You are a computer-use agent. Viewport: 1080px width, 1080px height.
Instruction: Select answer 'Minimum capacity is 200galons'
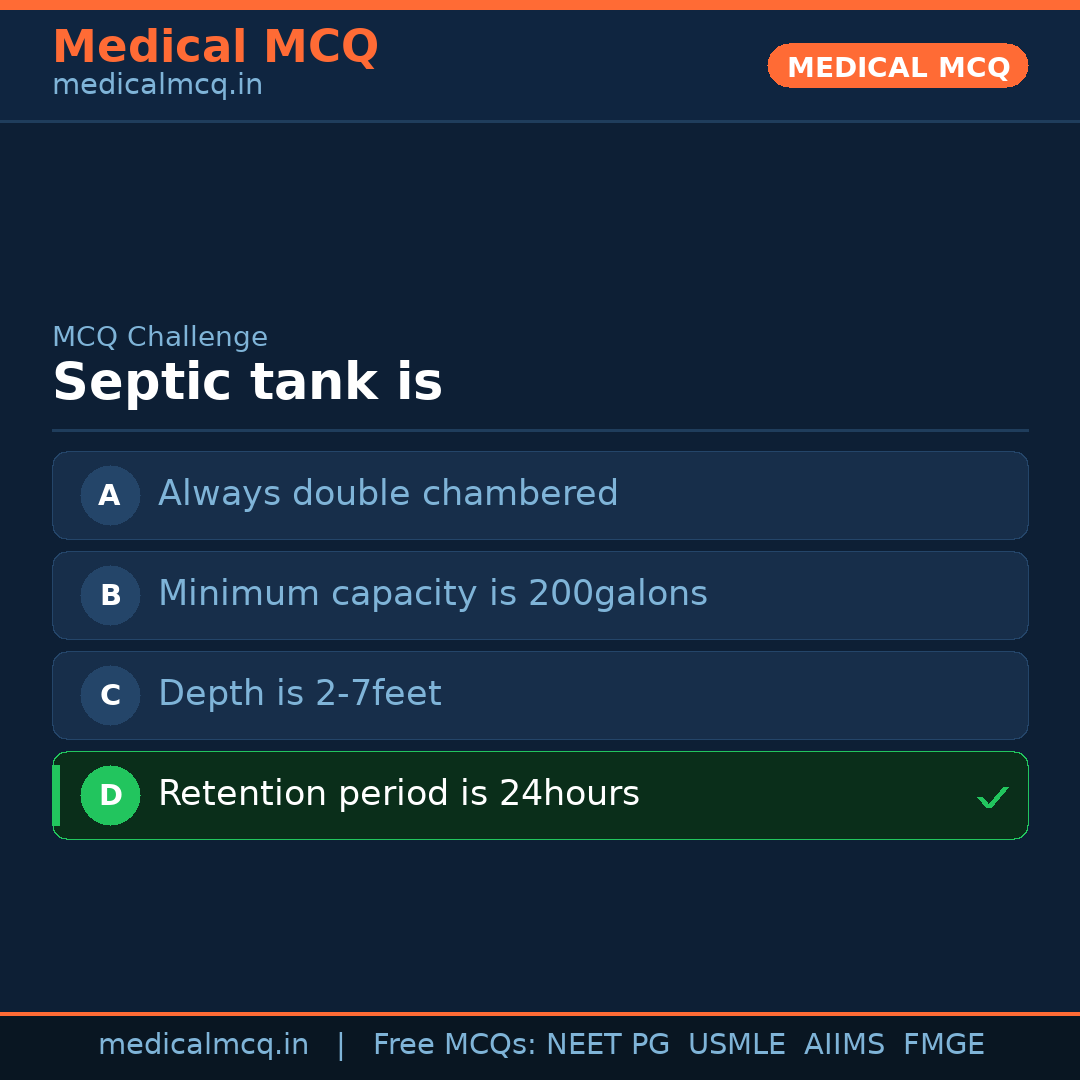[432, 594]
